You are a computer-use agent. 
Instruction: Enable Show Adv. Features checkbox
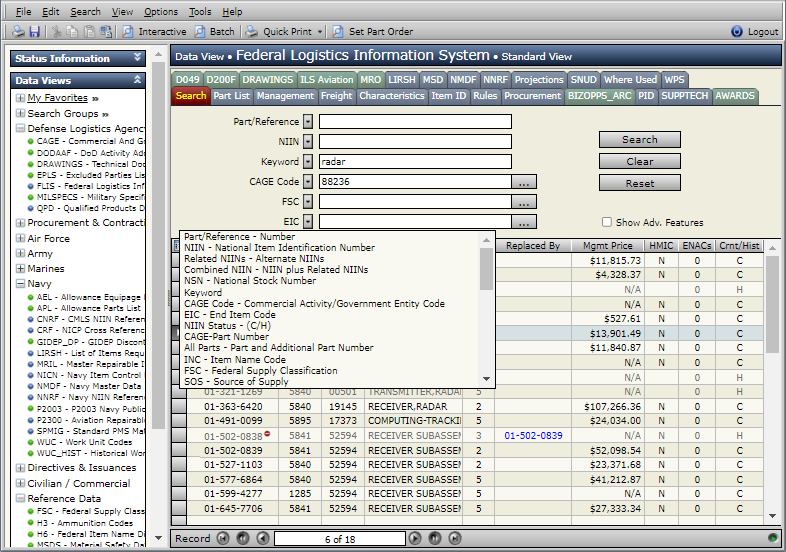[x=607, y=222]
